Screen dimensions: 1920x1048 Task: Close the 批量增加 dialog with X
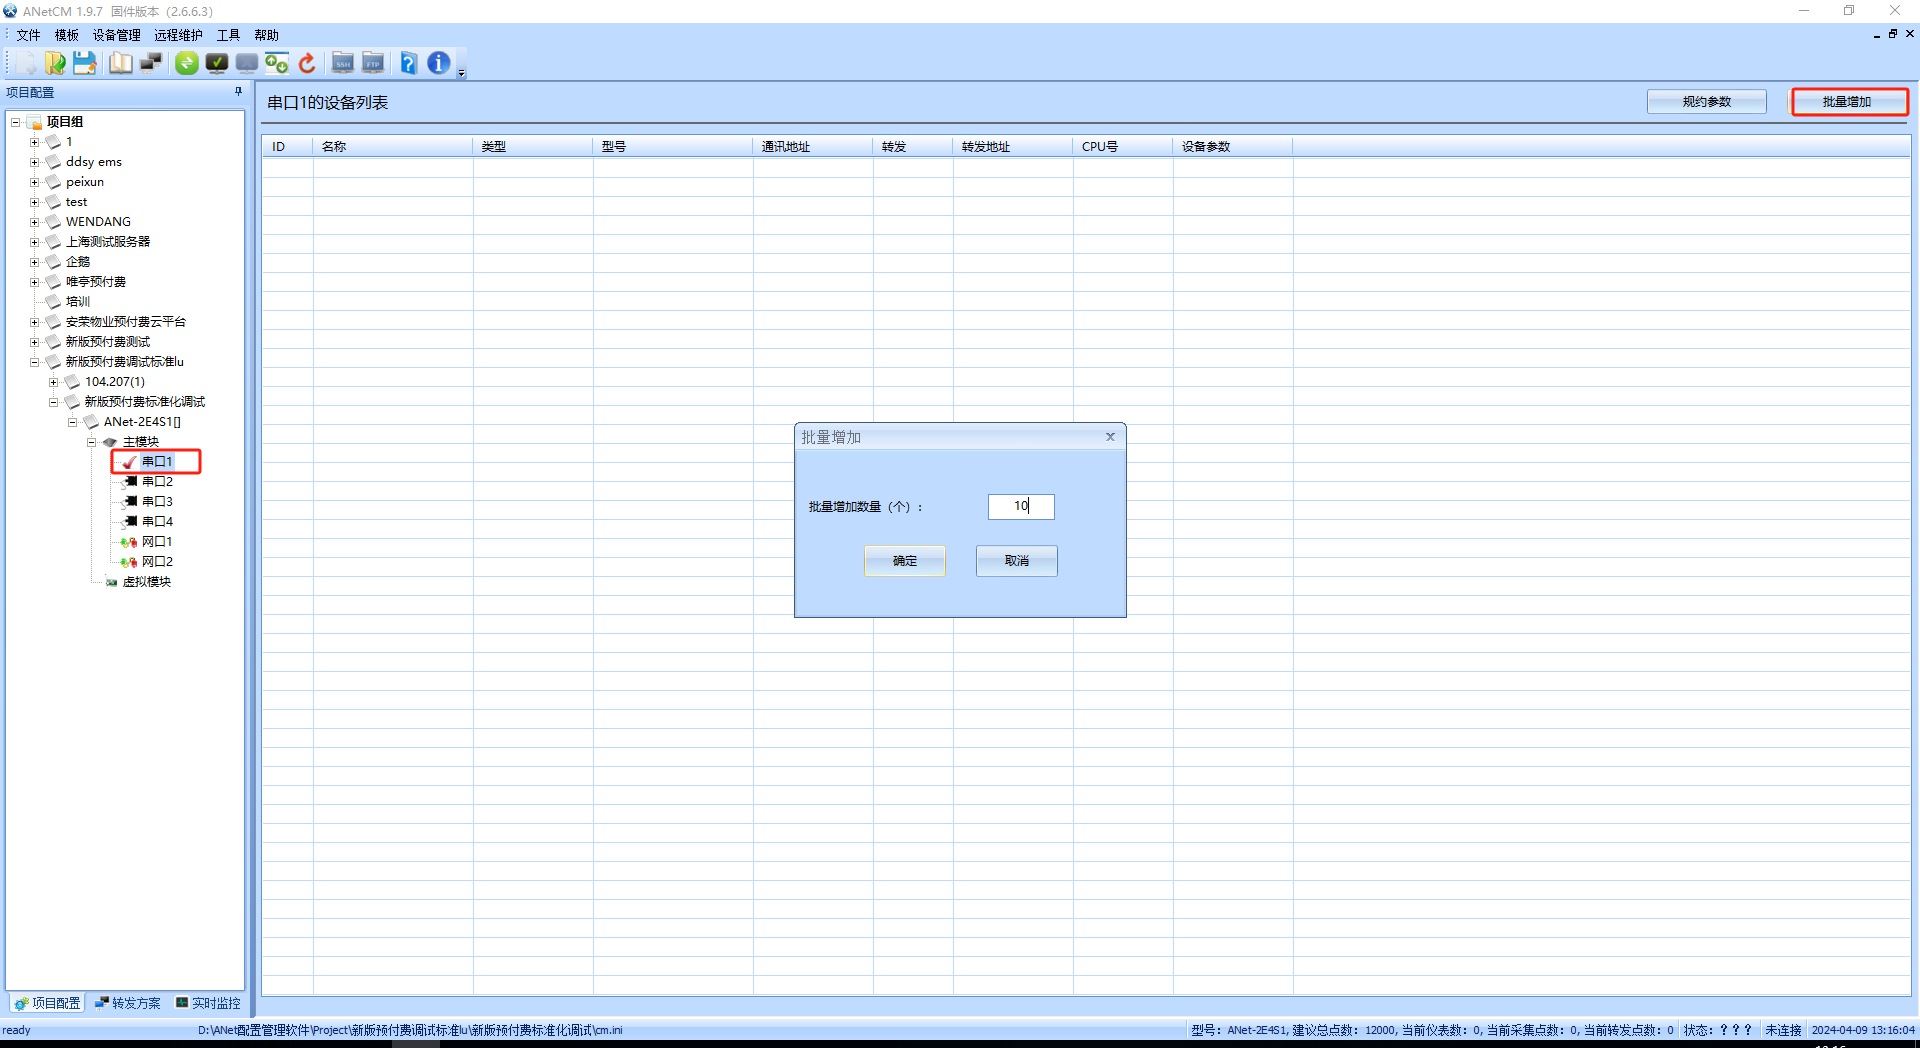(x=1110, y=437)
